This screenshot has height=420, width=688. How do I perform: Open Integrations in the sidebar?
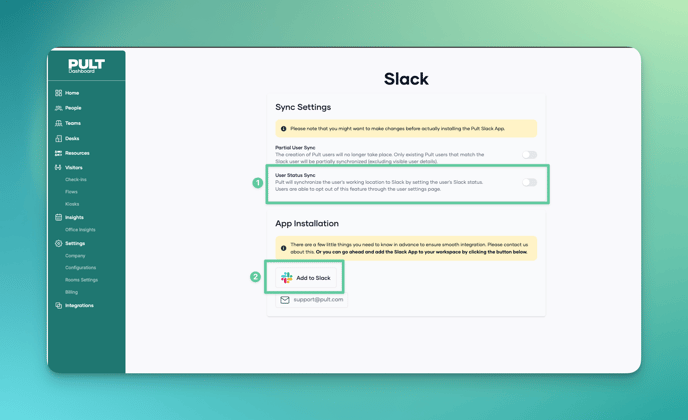pos(79,305)
